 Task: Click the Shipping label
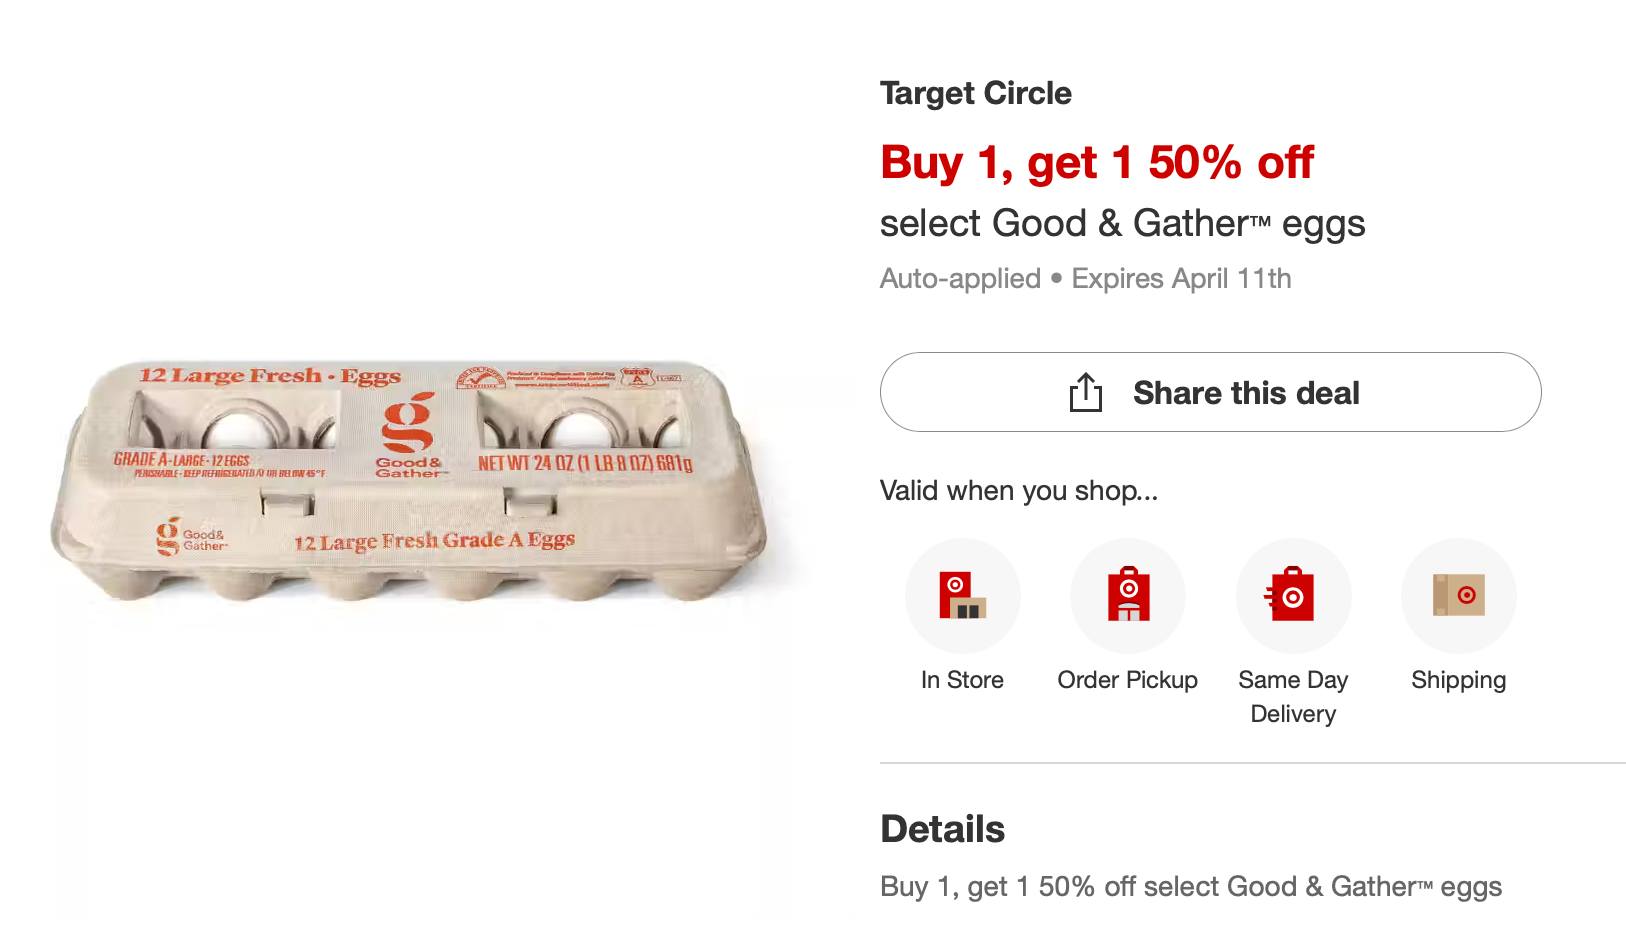1459,680
